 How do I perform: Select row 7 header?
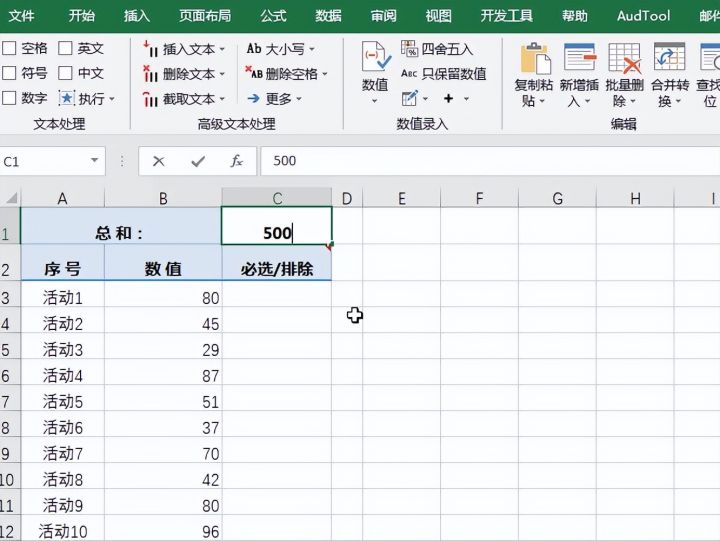pyautogui.click(x=10, y=398)
